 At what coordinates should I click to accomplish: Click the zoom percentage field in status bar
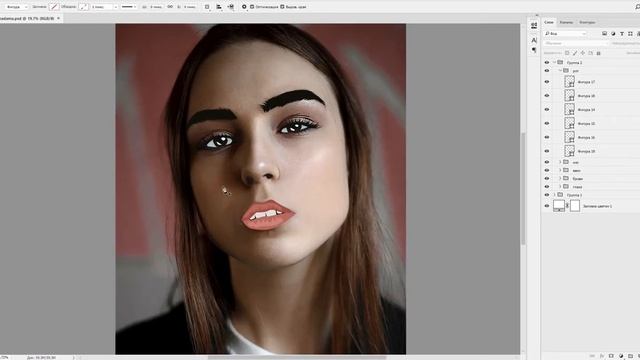5,358
